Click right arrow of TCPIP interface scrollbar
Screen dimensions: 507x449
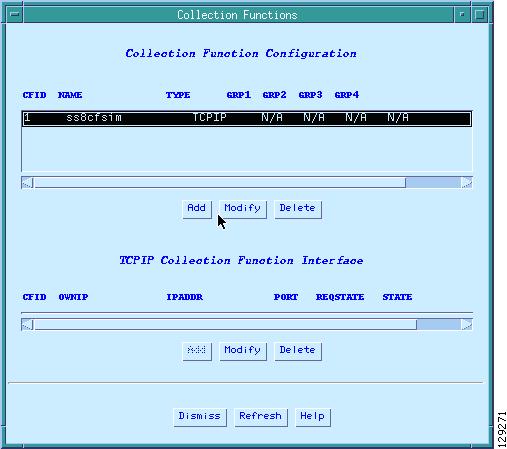tap(467, 324)
